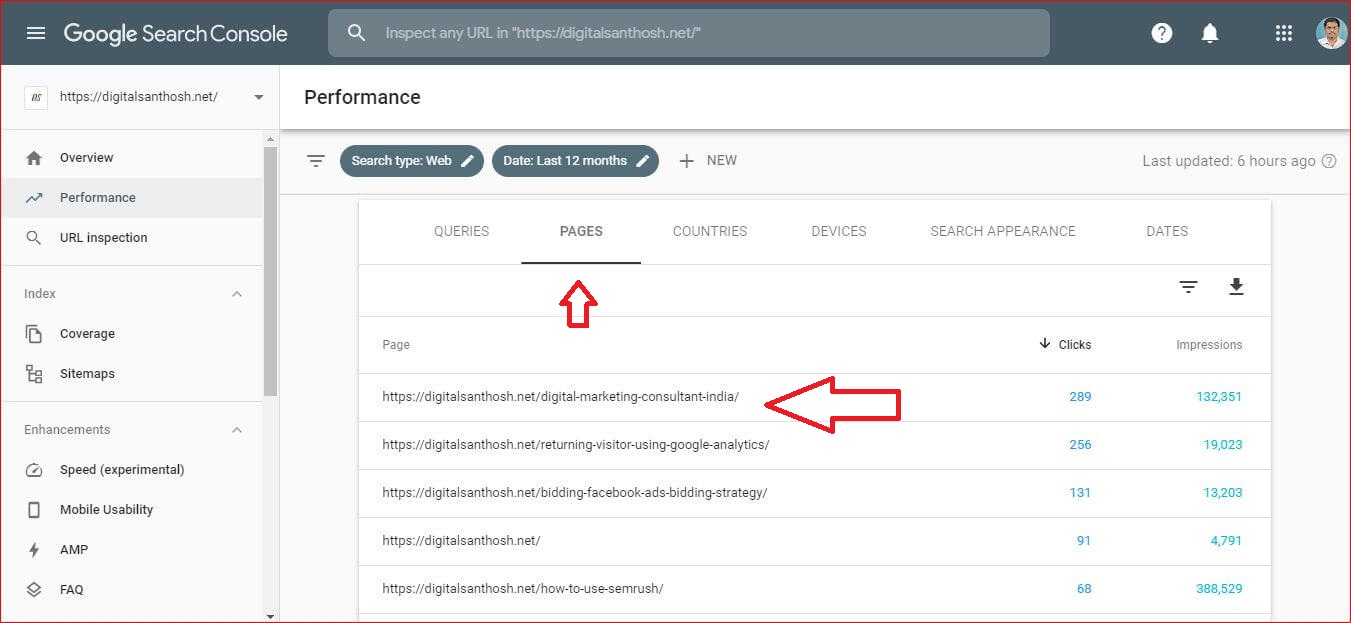
Task: Click the Performance trend icon
Action: [x=34, y=198]
